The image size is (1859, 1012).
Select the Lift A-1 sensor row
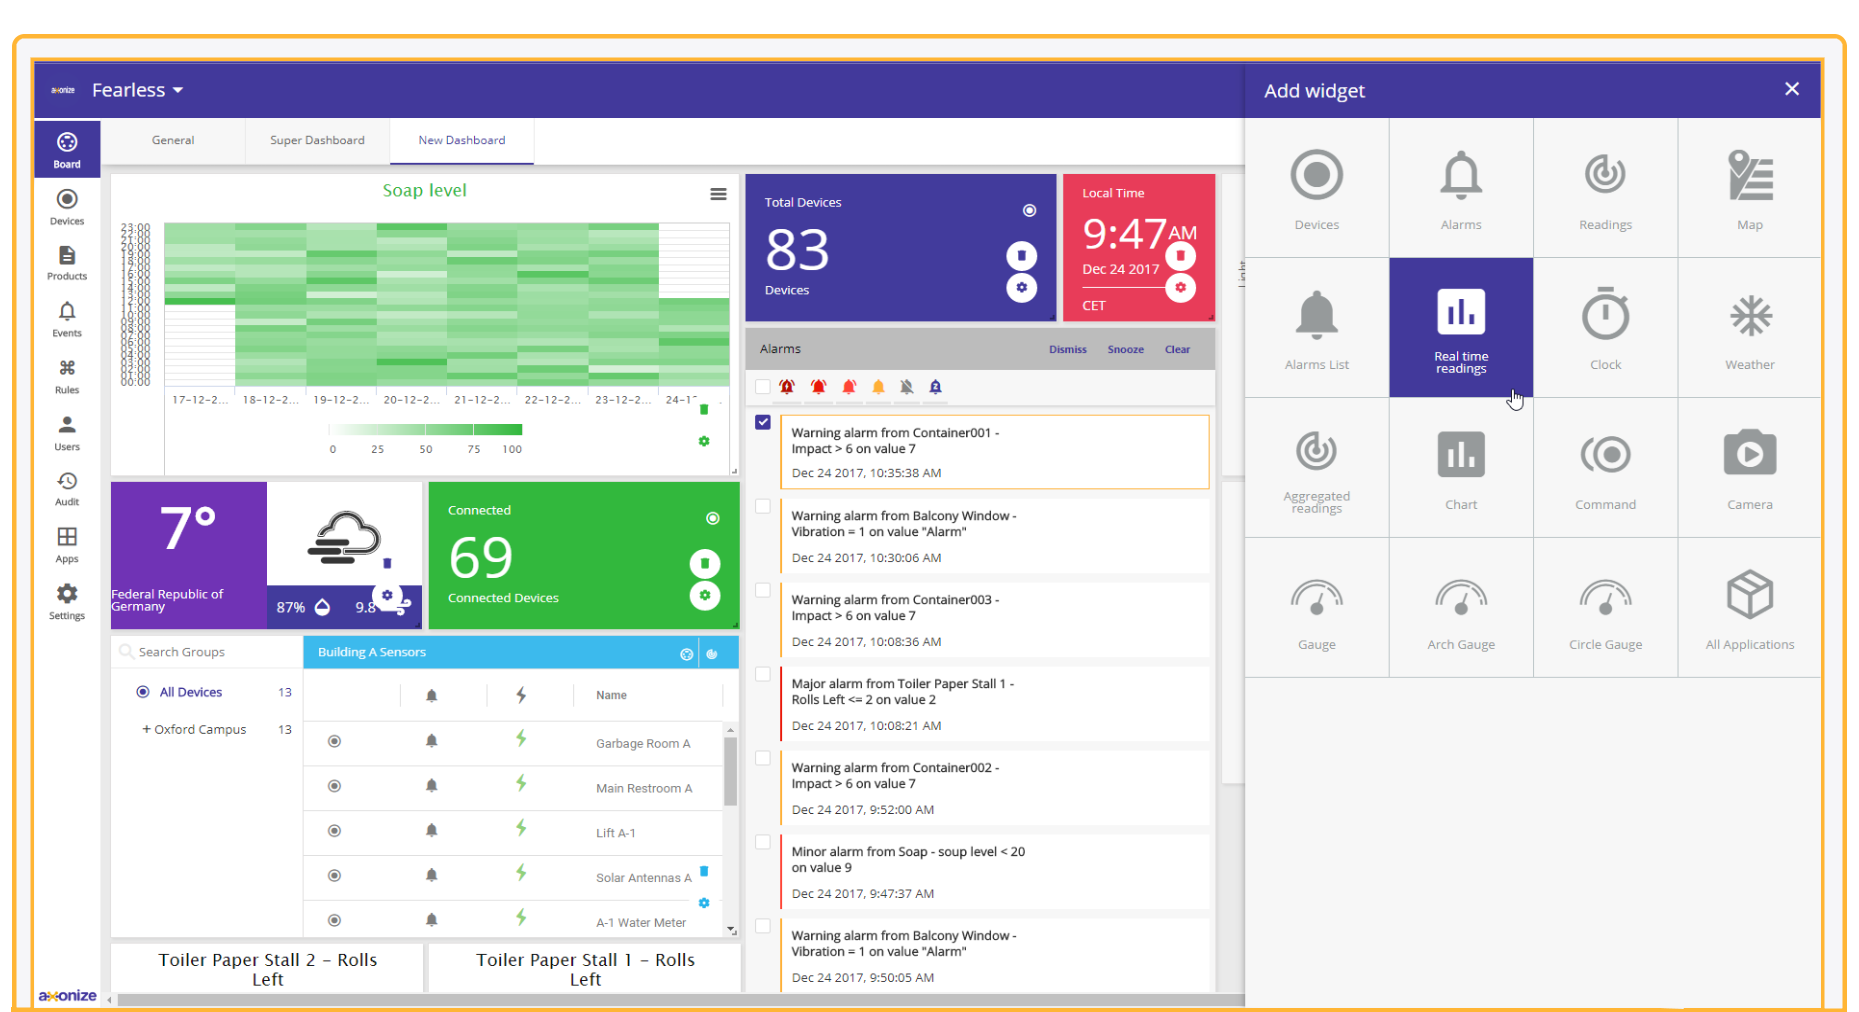point(513,833)
